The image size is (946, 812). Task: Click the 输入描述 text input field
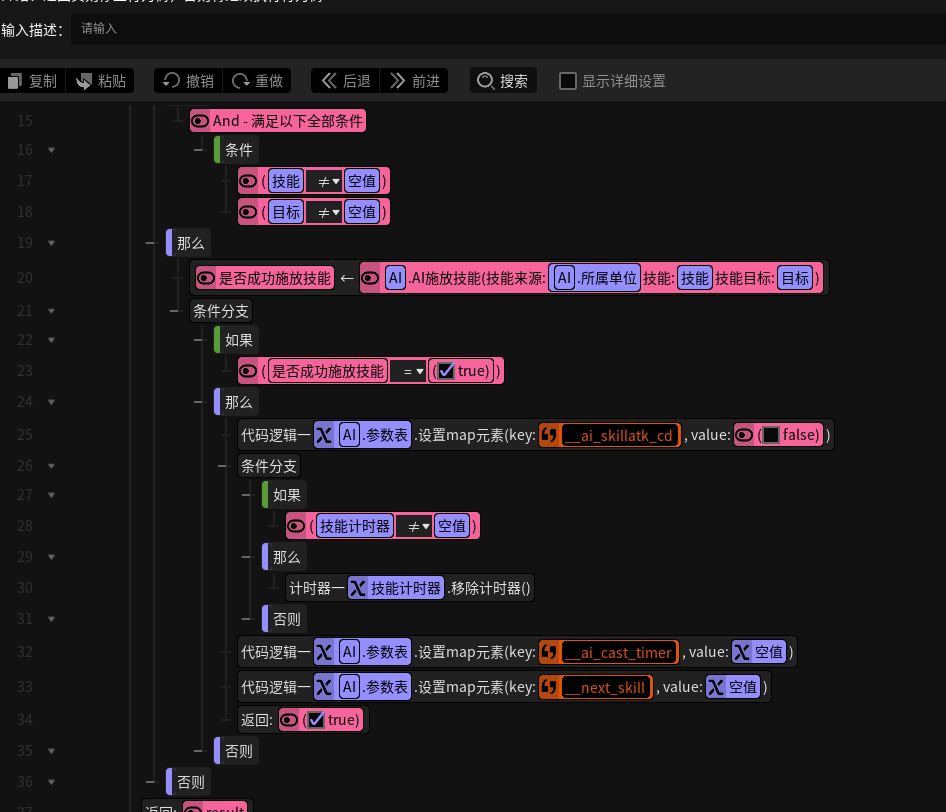click(500, 29)
